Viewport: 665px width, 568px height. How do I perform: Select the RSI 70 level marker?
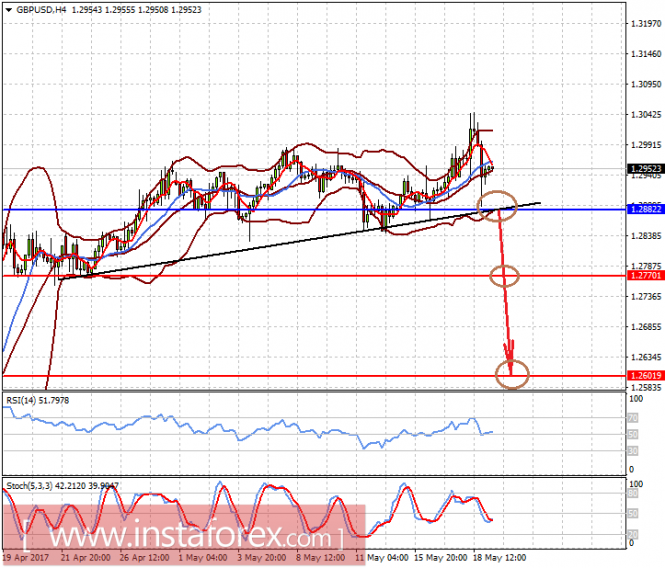point(633,418)
